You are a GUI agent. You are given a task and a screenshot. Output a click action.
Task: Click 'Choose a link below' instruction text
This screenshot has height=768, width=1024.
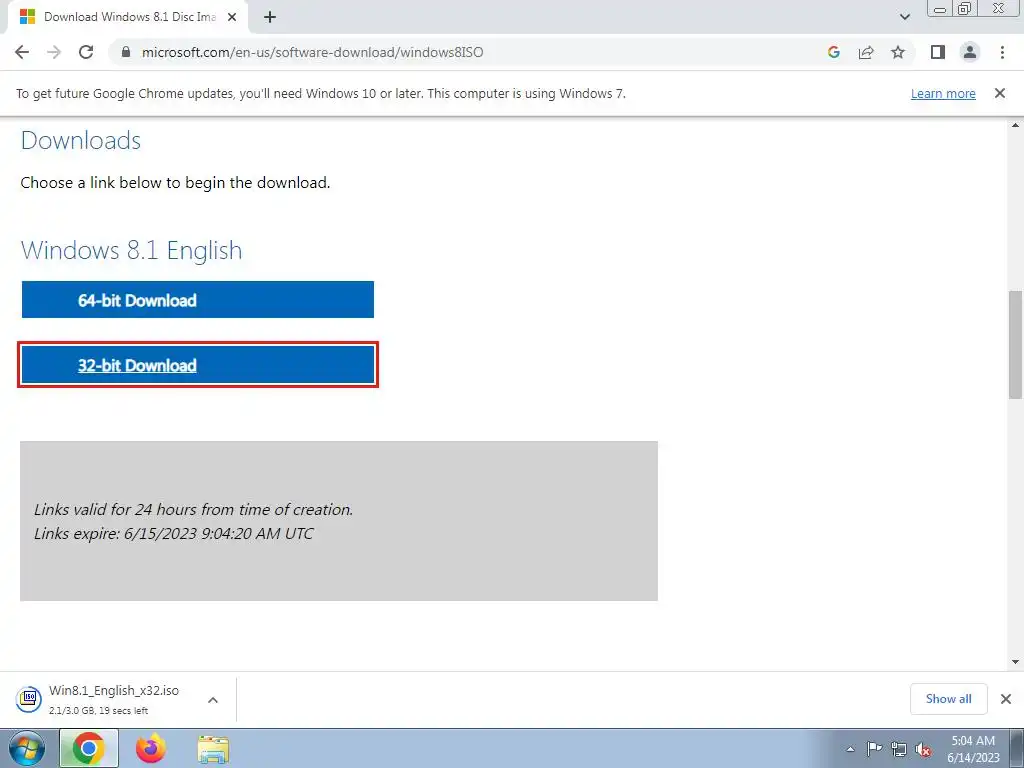point(175,183)
